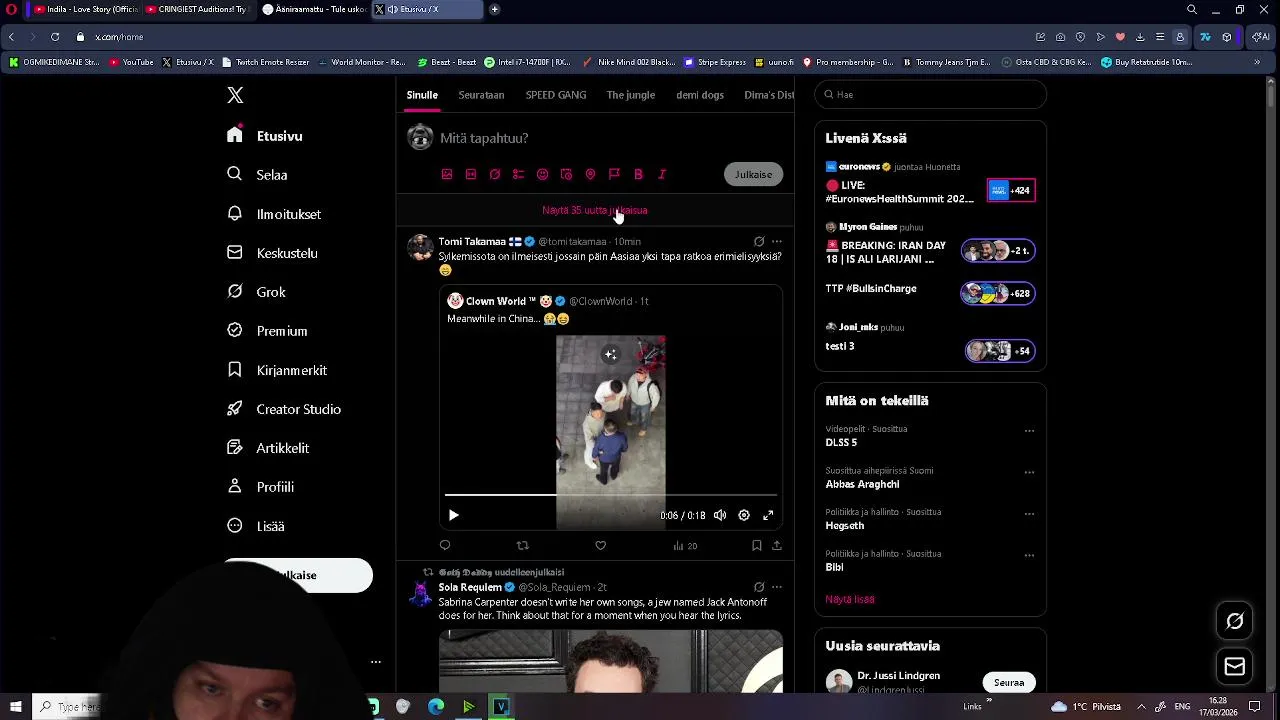Toggle italic text in composer
The image size is (1280, 720).
(x=662, y=174)
